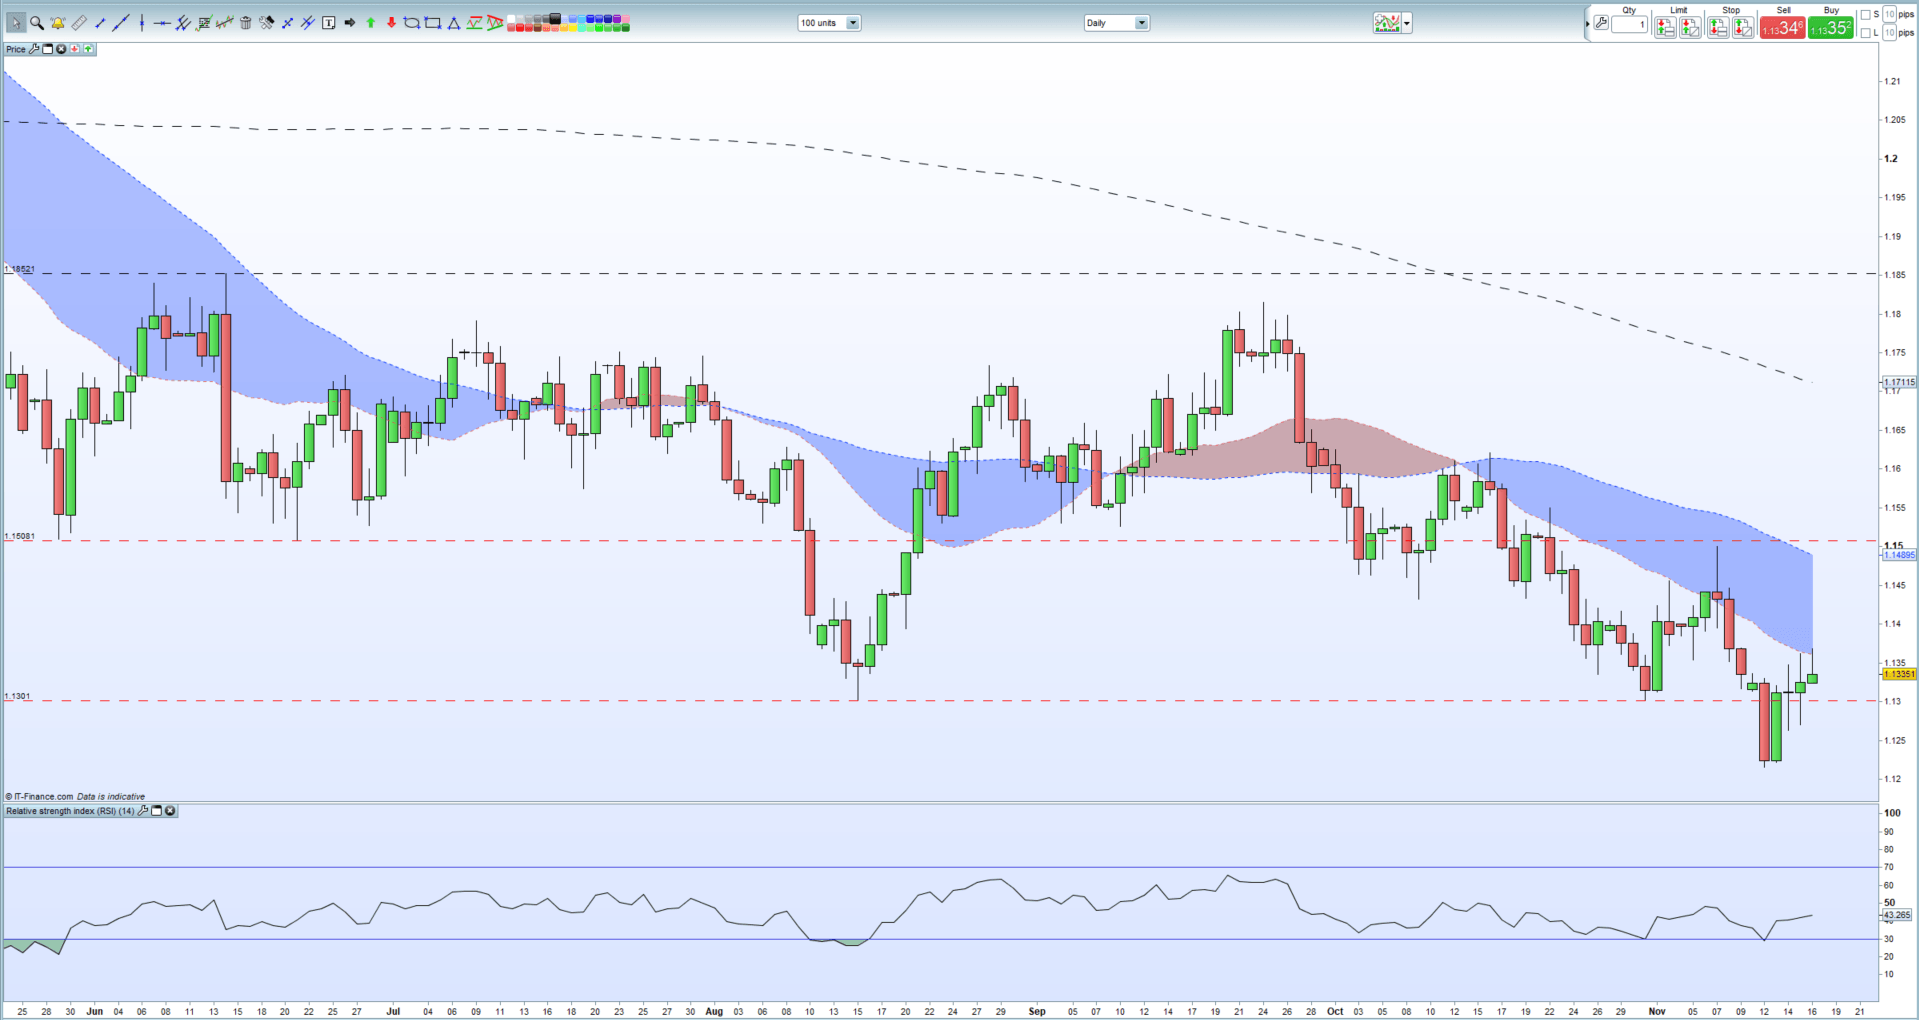This screenshot has height=1020, width=1919.
Task: Click the red Sell price button
Action: [1783, 27]
